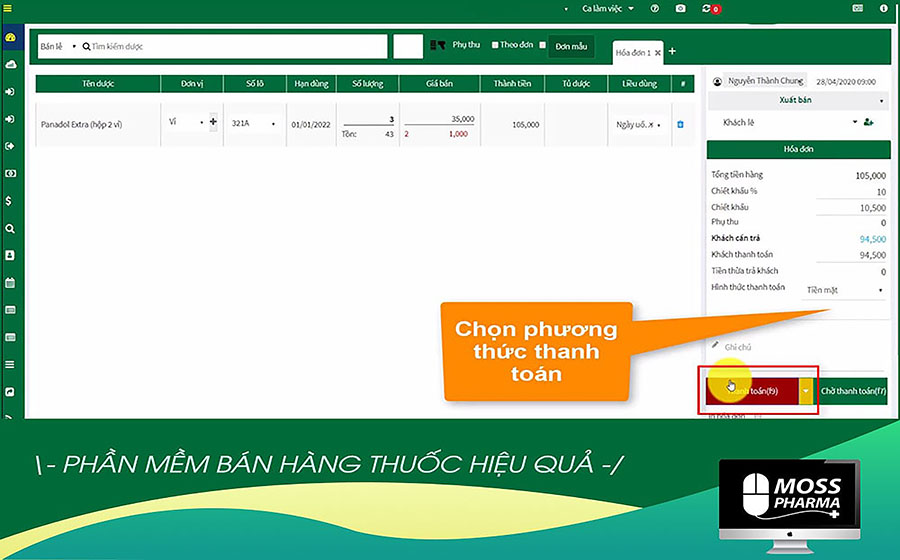
Task: Open the Xuất bán dropdown
Action: 798,100
